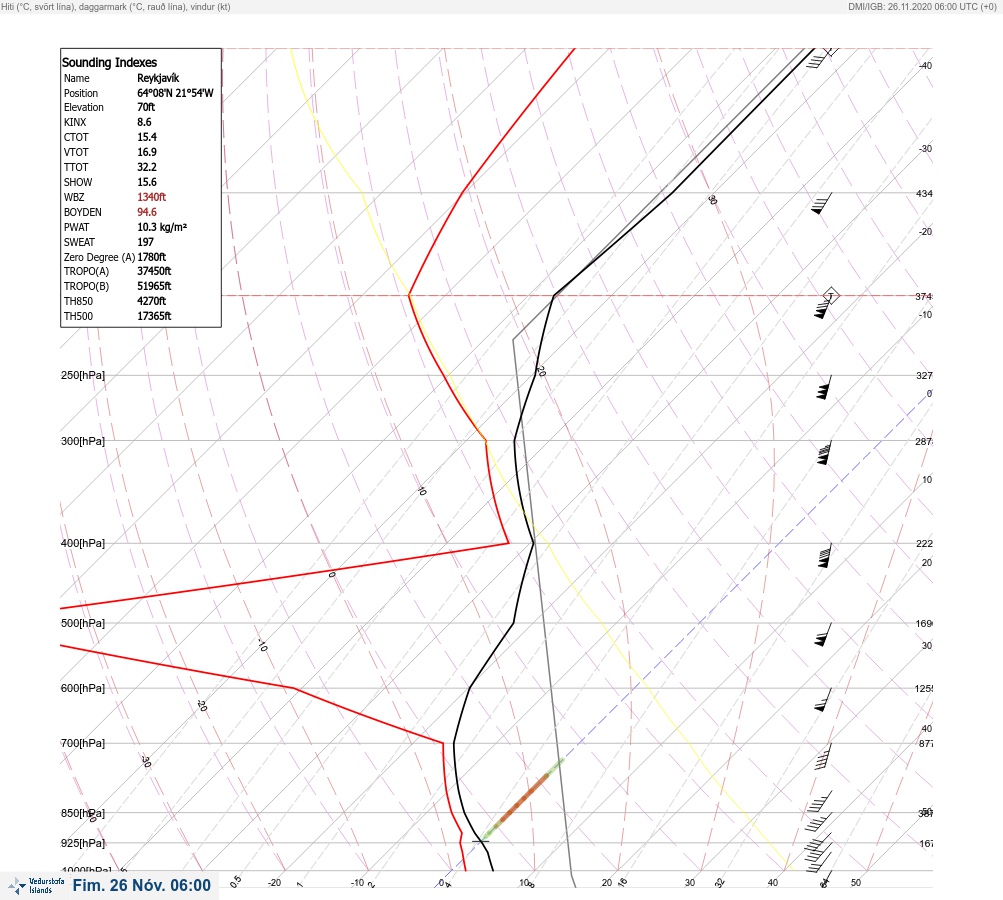
Task: Click the Elevation value 70ft
Action: tap(146, 107)
